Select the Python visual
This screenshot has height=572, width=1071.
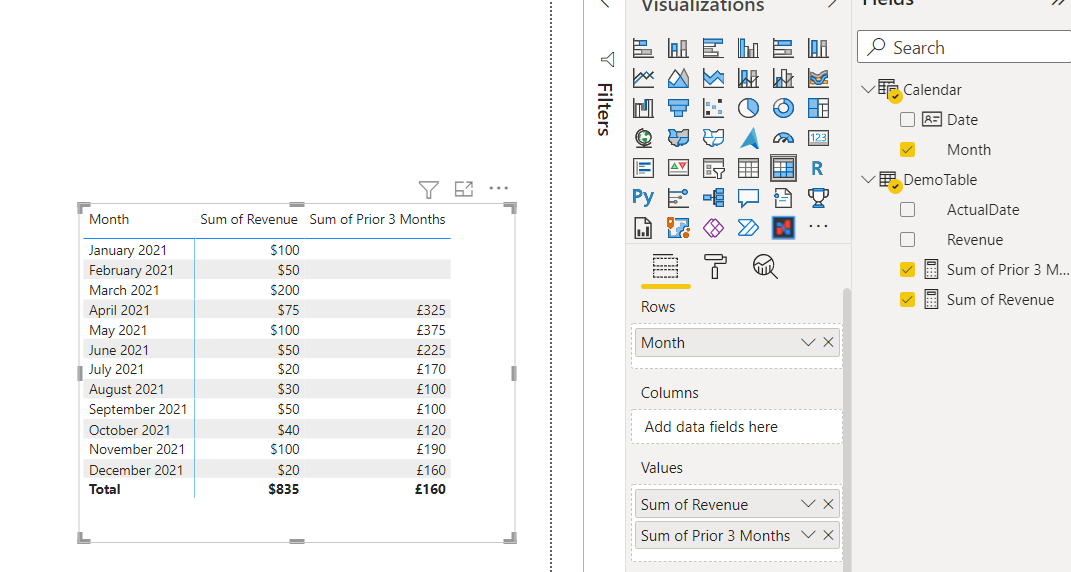pos(643,198)
